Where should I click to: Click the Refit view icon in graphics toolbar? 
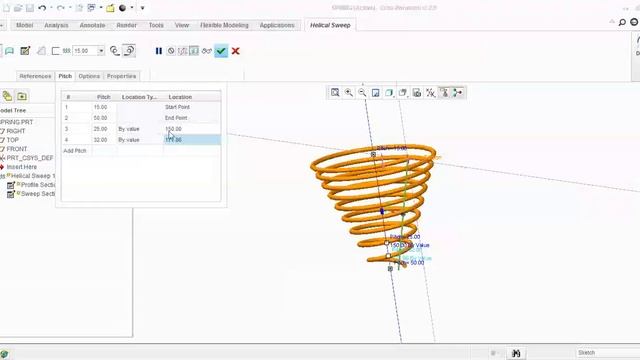point(335,93)
